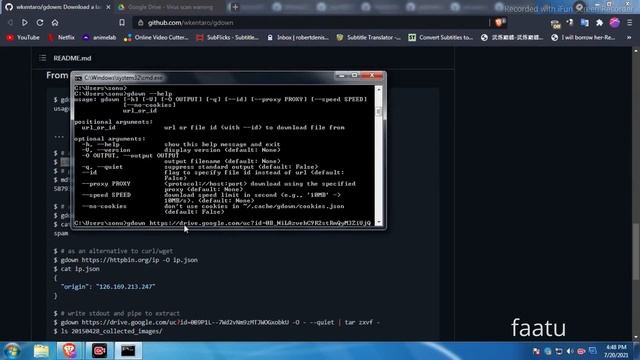Click the 'cat ip.json' code line
Screen dimensions: 640x360
coord(77,269)
